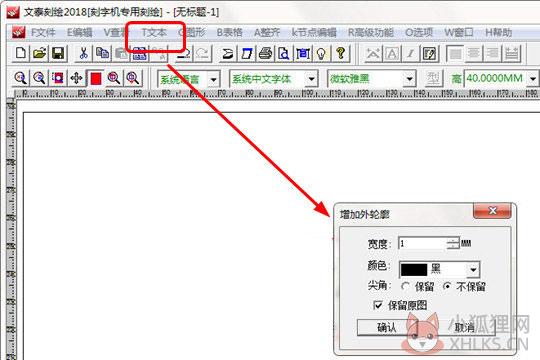Viewport: 540px width, 360px height.
Task: Select the 不保留 radio button
Action: tap(447, 286)
